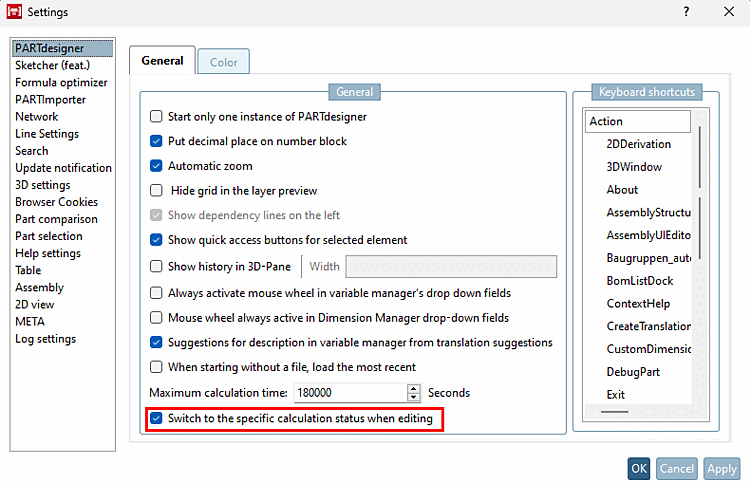750x483 pixels.
Task: Increase maximum calculation time with up arrow
Action: tap(414, 388)
